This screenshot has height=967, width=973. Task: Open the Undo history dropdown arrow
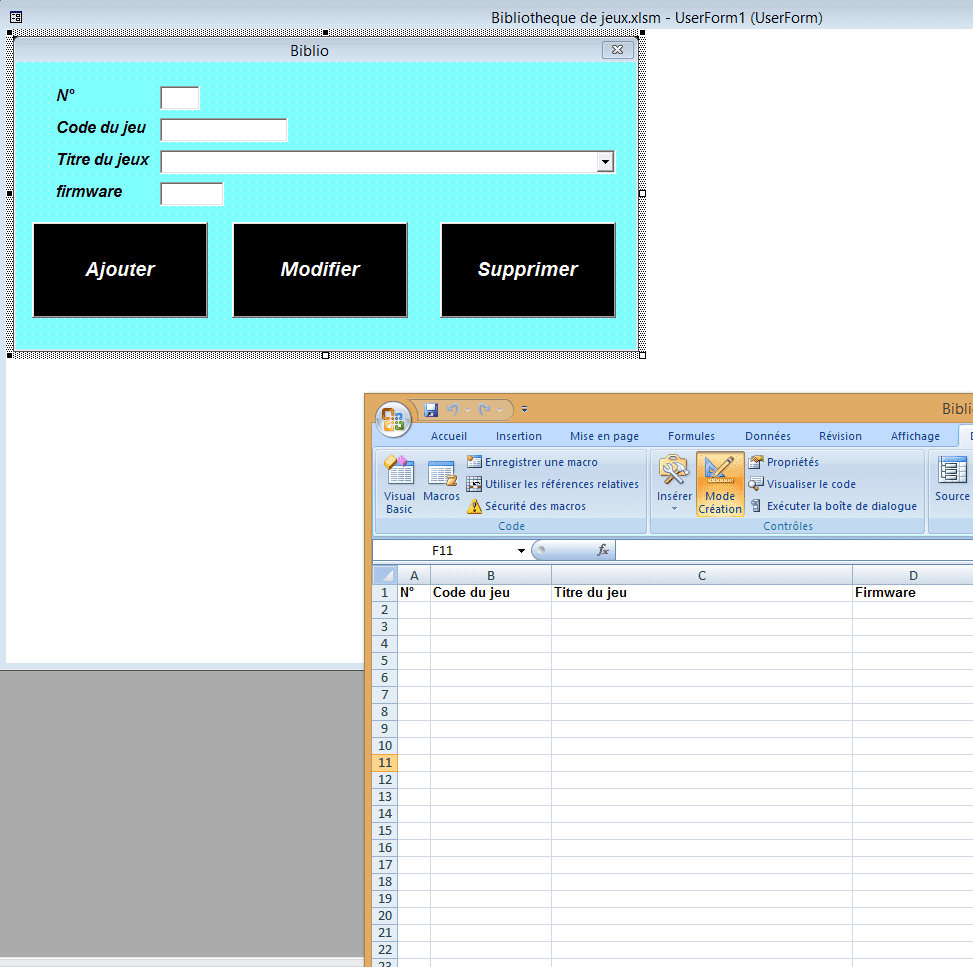(467, 410)
